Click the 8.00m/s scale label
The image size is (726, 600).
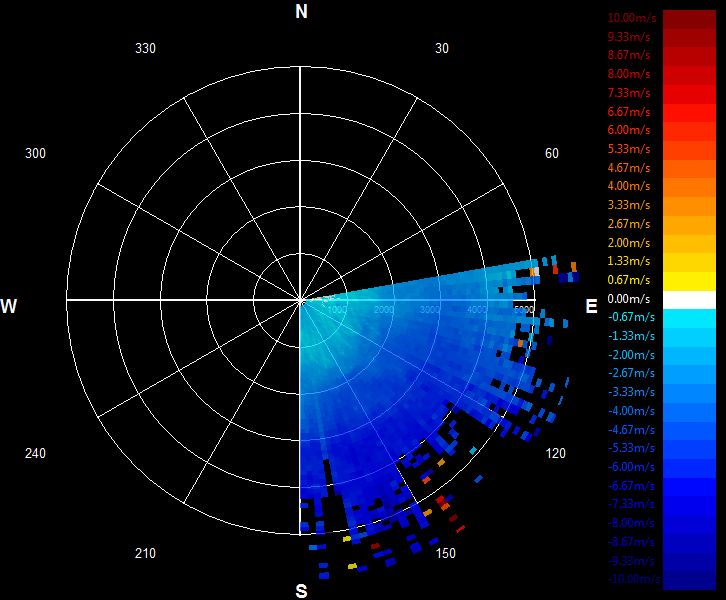[x=629, y=74]
